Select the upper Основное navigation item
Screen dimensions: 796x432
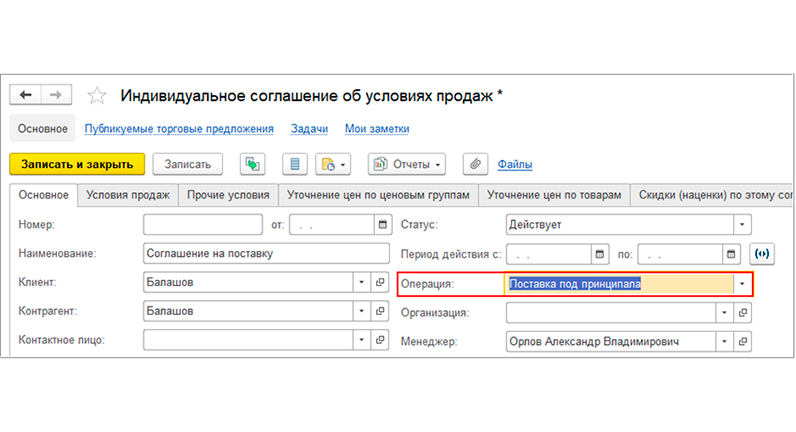[x=43, y=128]
